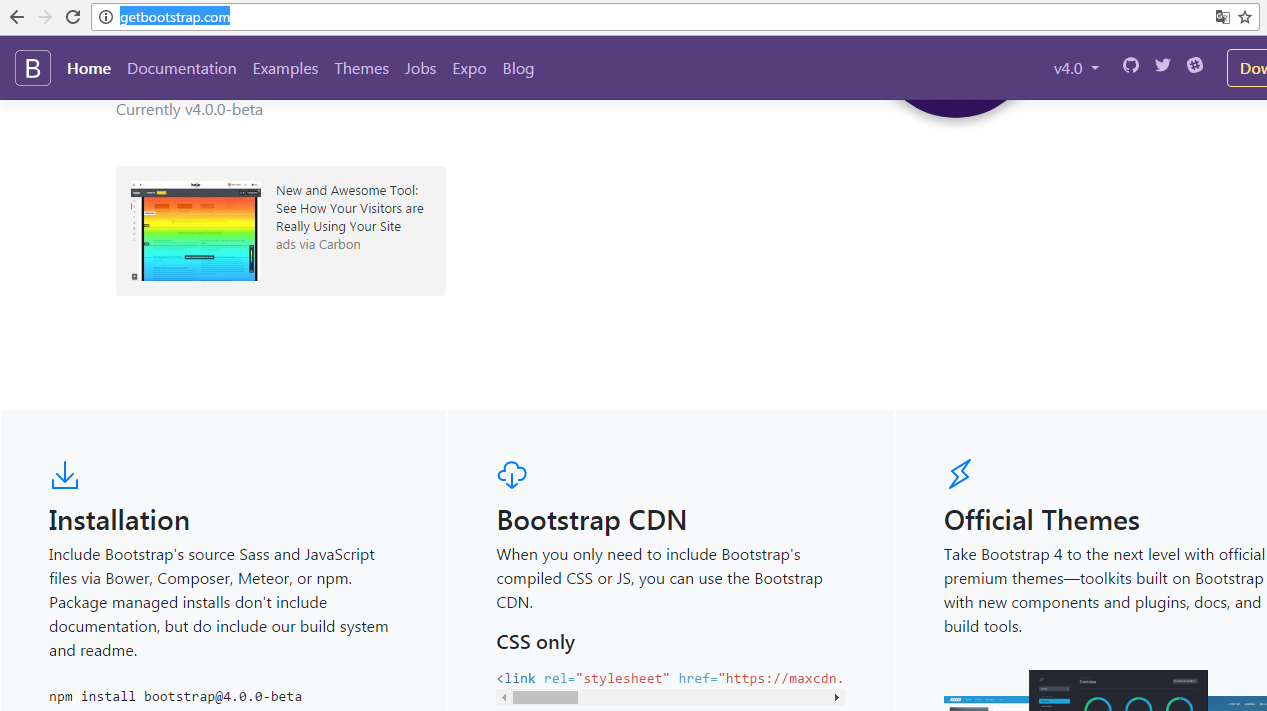
Task: Bookmark this page with star icon
Action: point(1245,17)
